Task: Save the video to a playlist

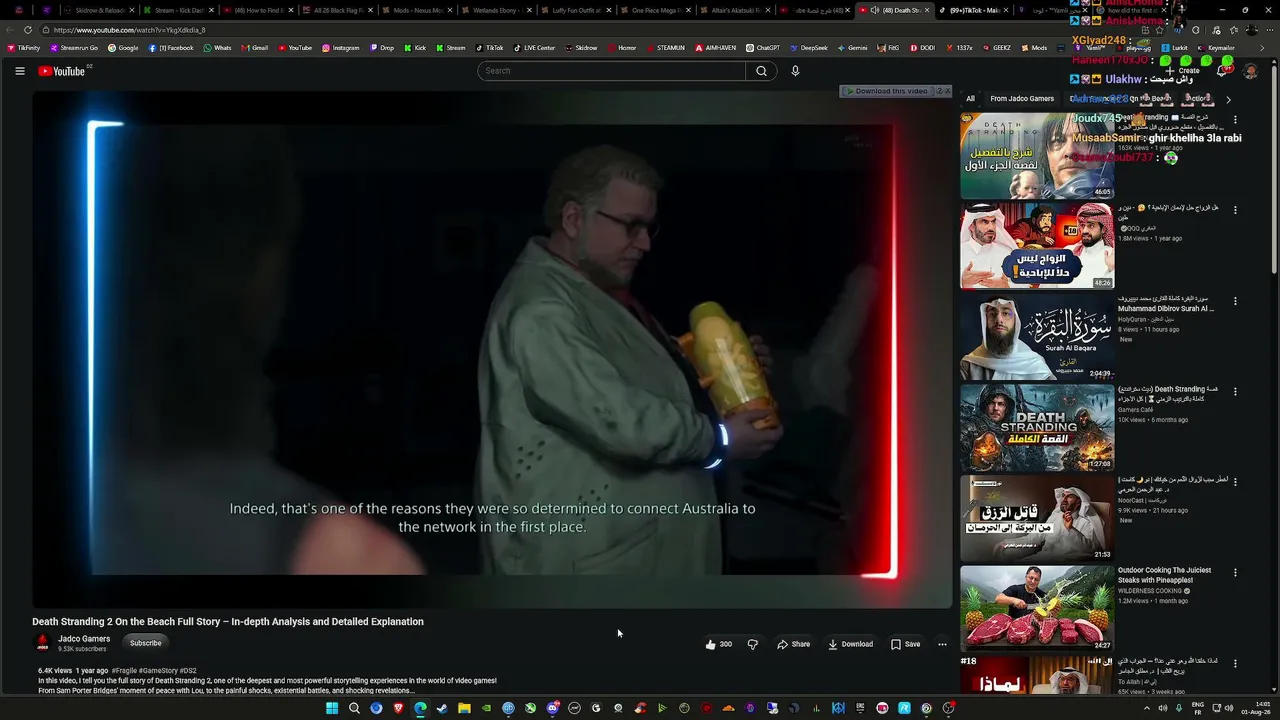Action: point(905,644)
